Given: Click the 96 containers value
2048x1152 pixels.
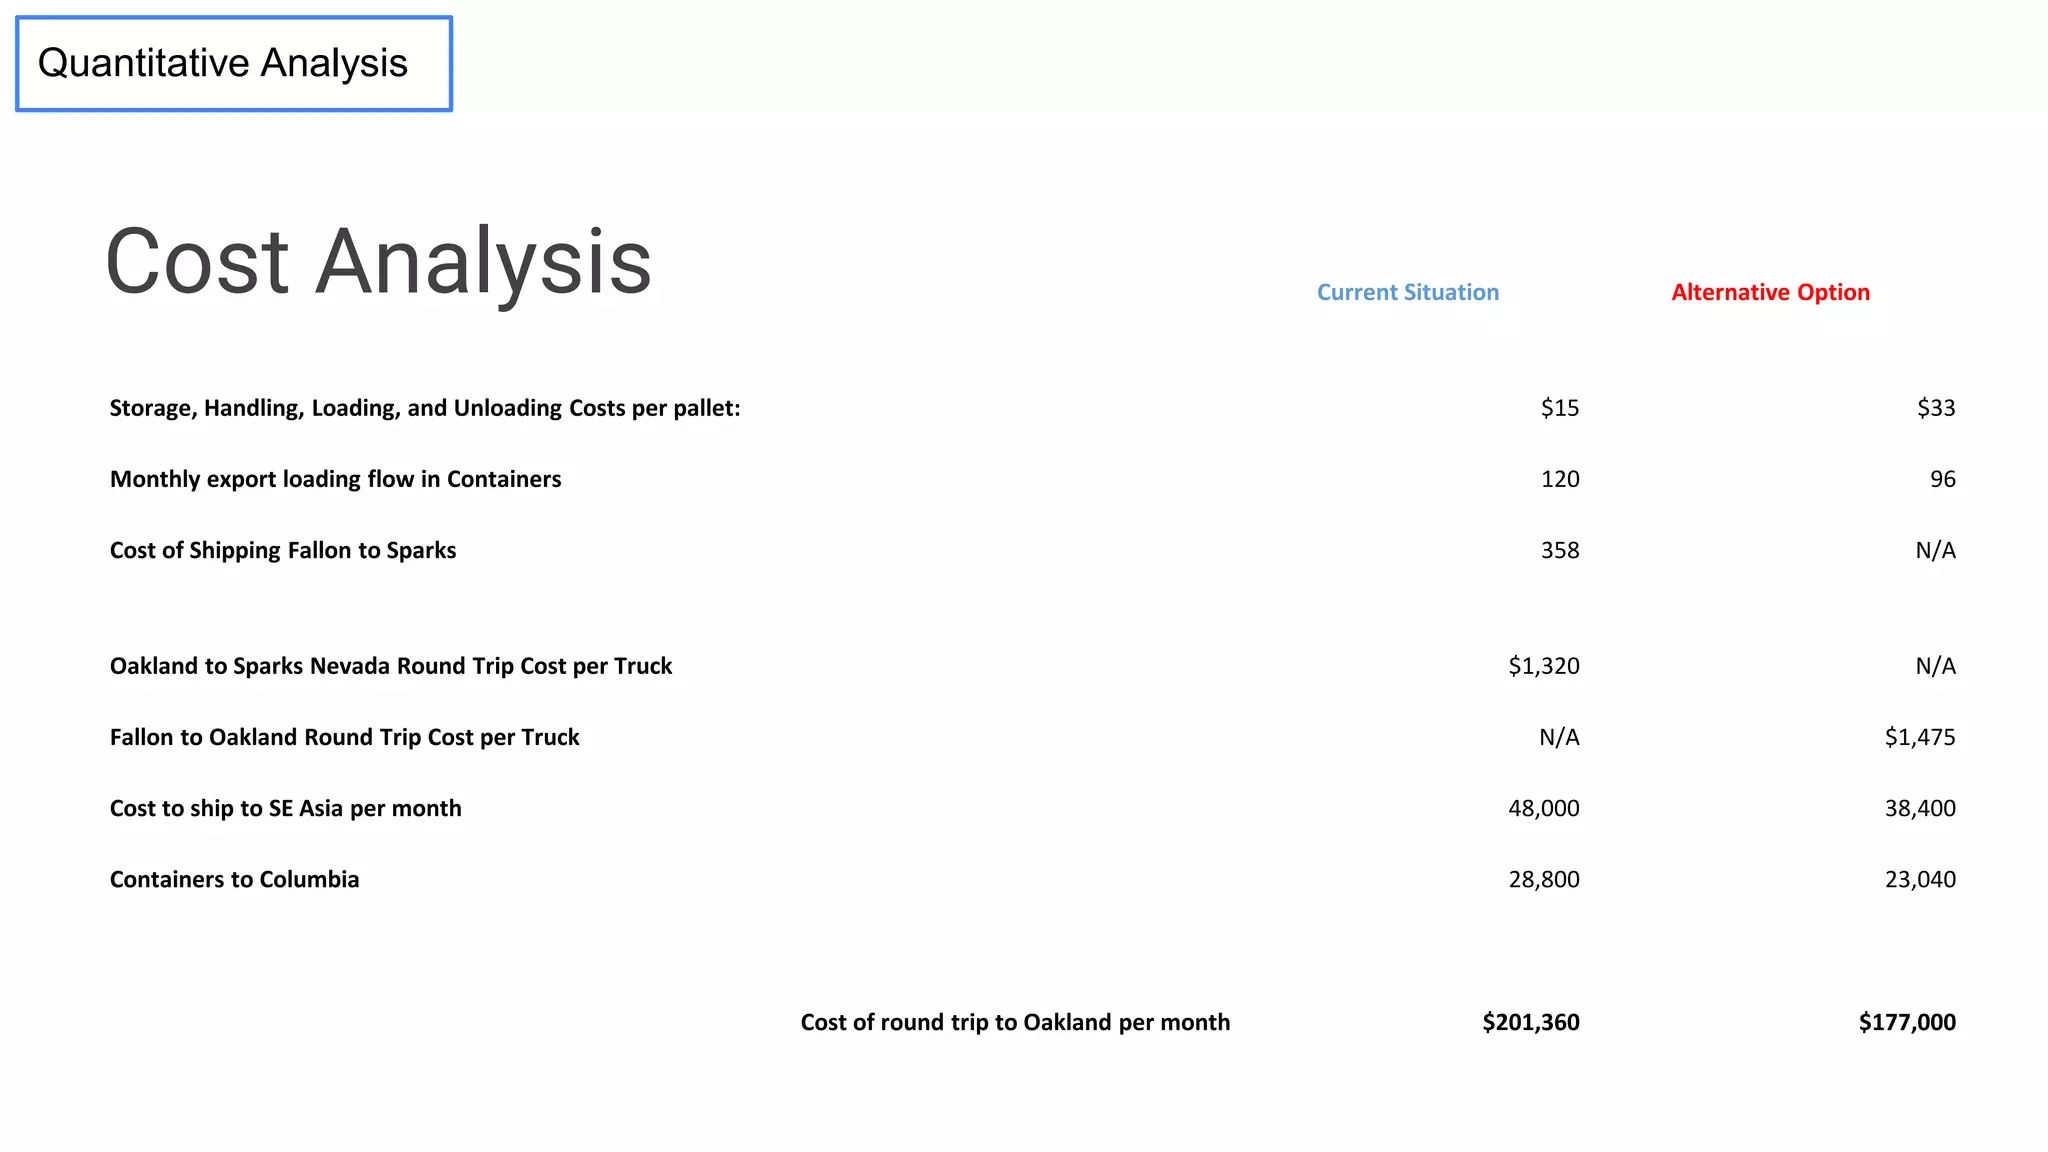Looking at the screenshot, I should point(1942,479).
